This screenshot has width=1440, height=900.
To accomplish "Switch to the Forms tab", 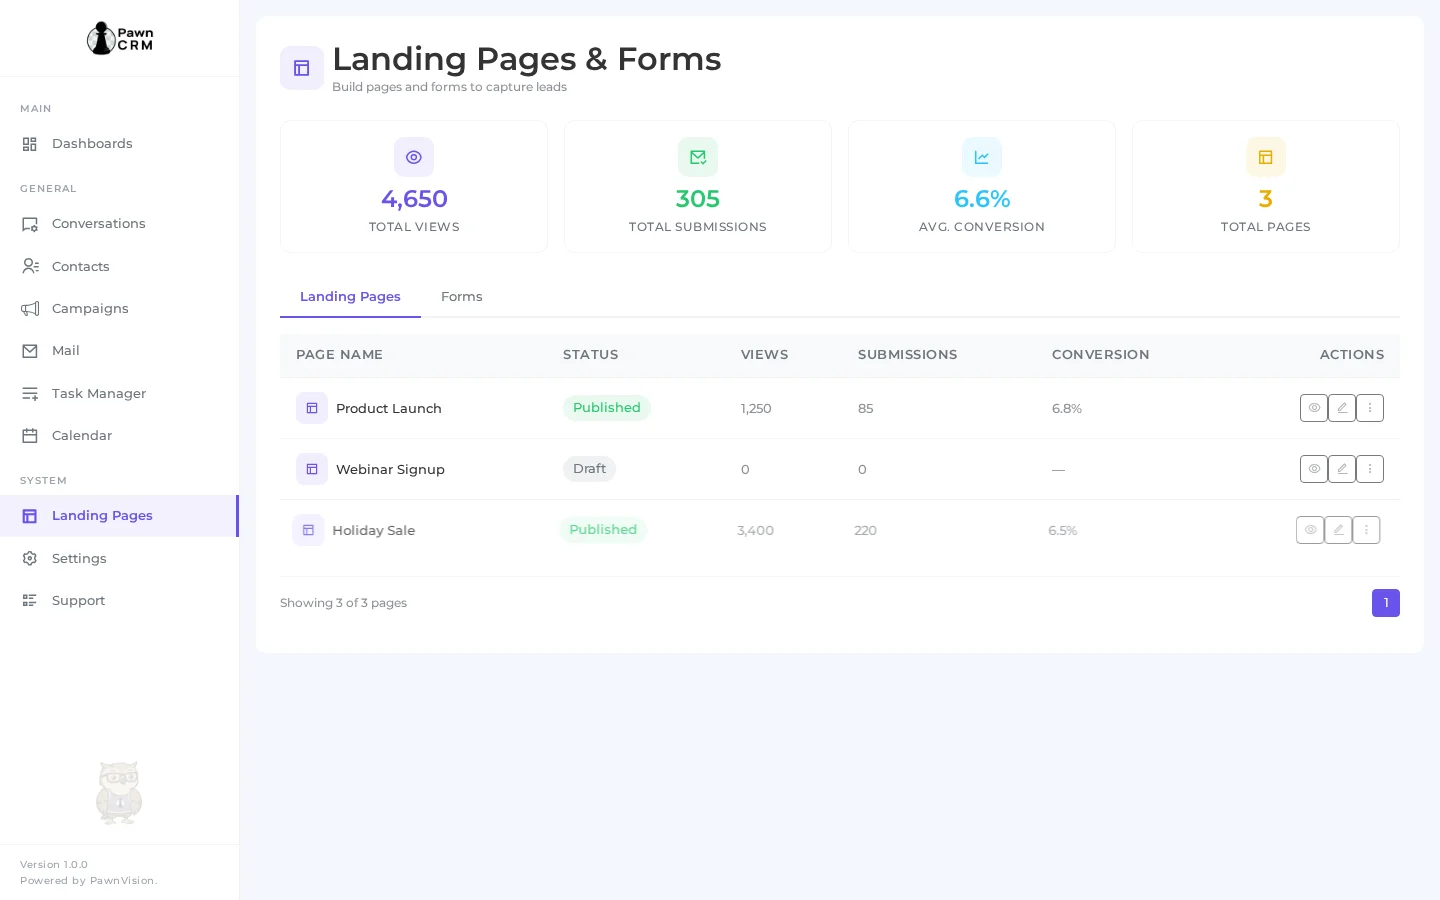I will (462, 297).
